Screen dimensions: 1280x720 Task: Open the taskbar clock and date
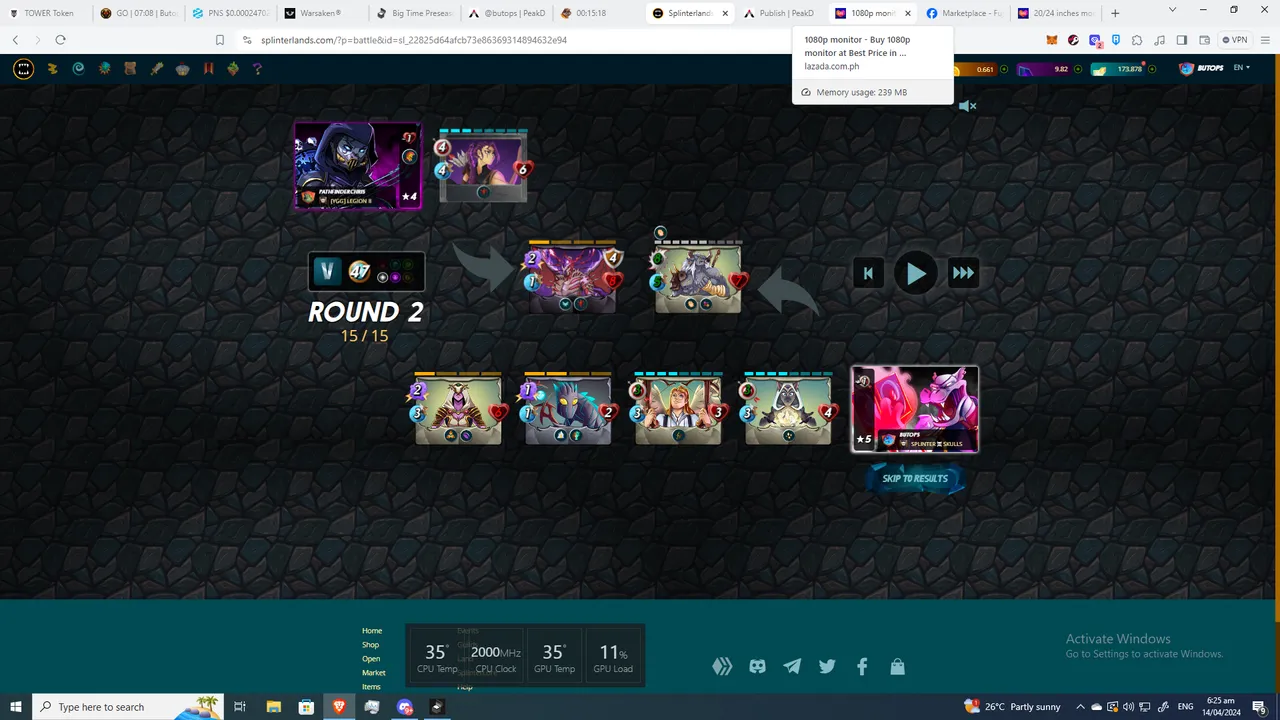(1220, 707)
